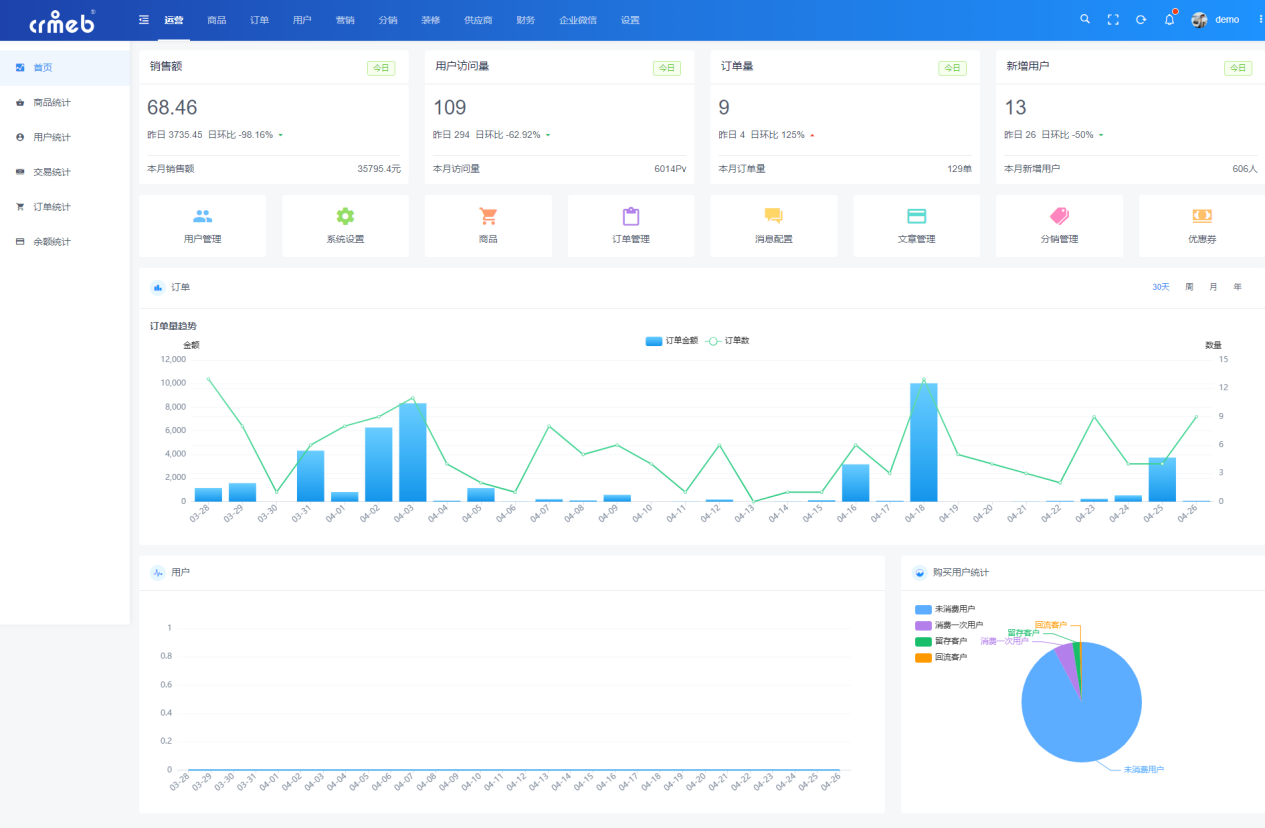Click the refresh icon in header
This screenshot has width=1265, height=828.
click(x=1141, y=19)
